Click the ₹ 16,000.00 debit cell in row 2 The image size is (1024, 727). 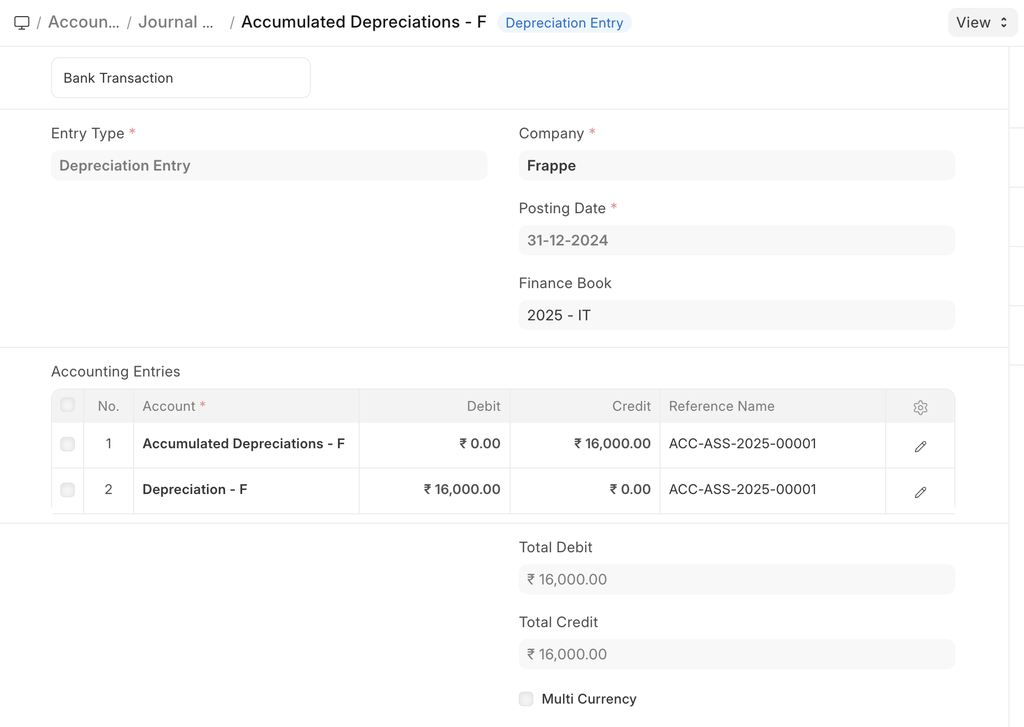[x=436, y=490]
